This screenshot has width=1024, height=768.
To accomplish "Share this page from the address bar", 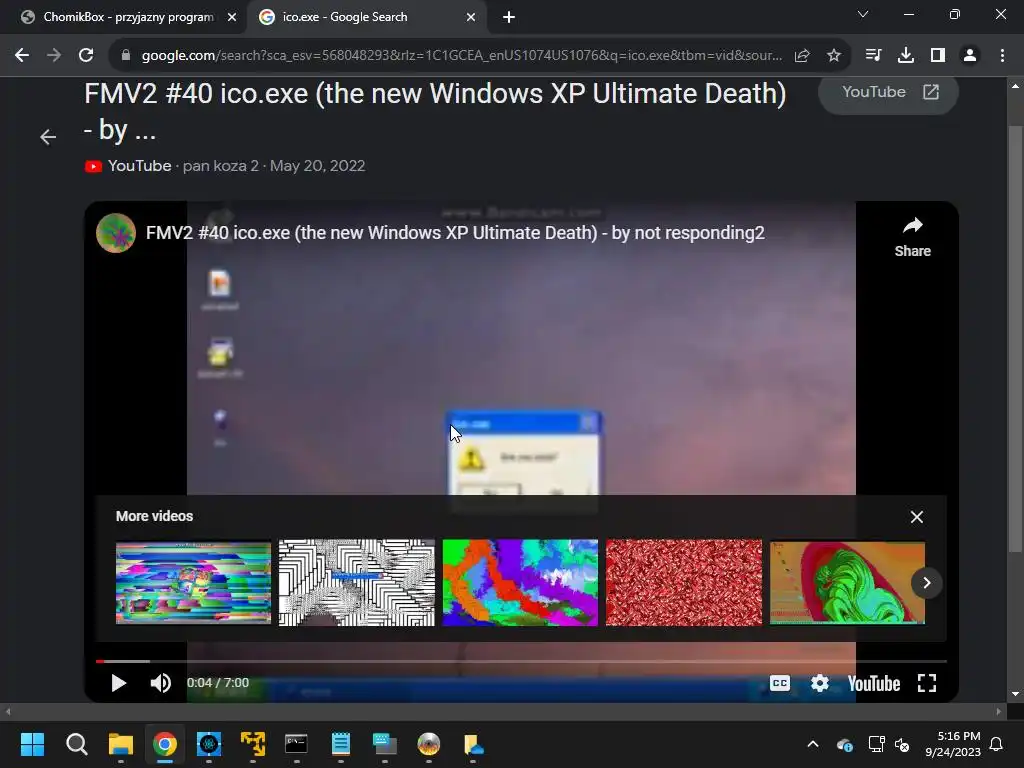I will [x=802, y=56].
